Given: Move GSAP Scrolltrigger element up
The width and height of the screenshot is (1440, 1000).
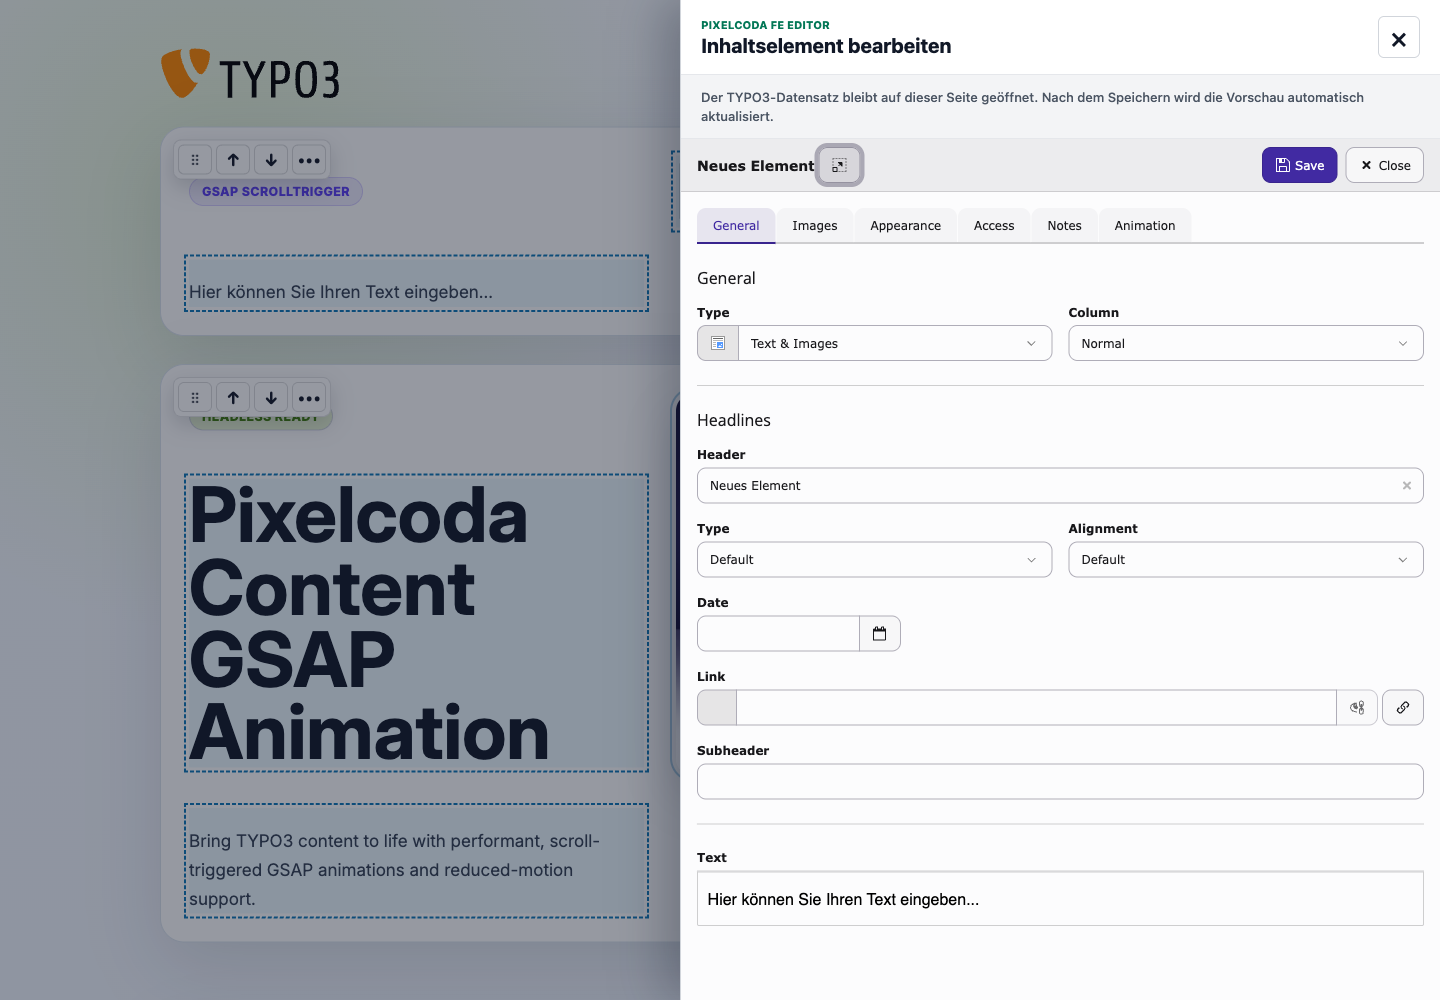Looking at the screenshot, I should coord(233,160).
